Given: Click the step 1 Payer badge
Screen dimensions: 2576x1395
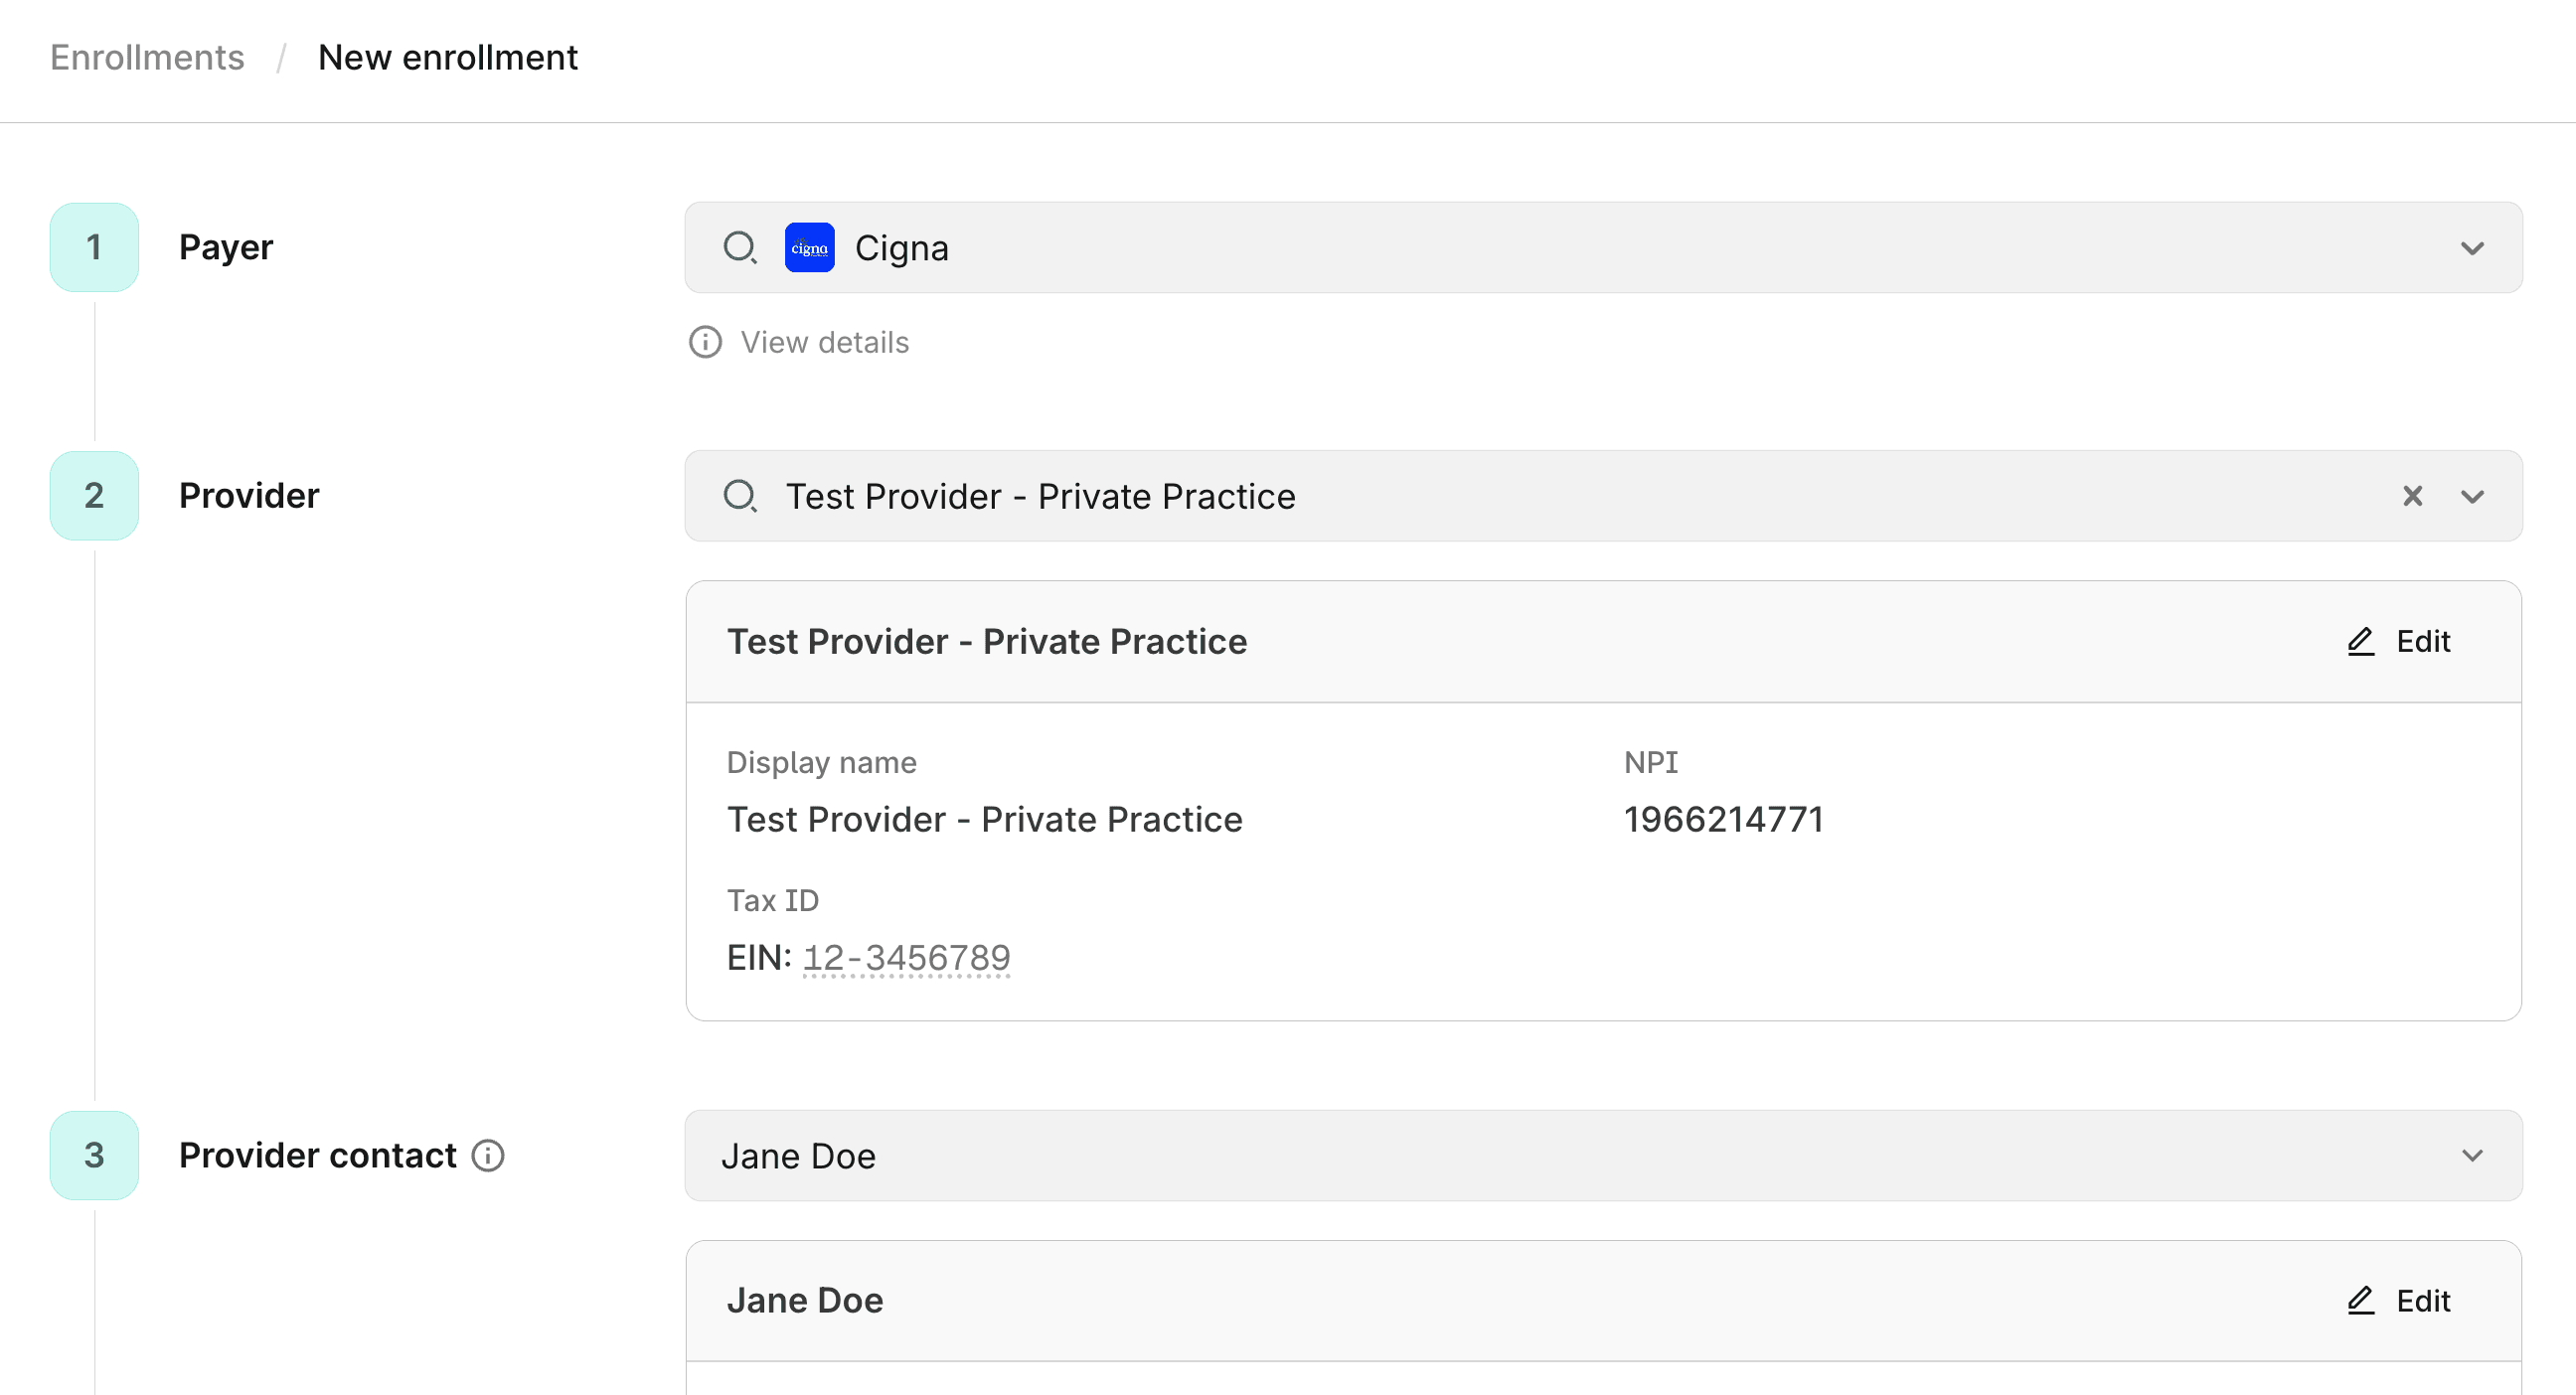Looking at the screenshot, I should coord(93,247).
